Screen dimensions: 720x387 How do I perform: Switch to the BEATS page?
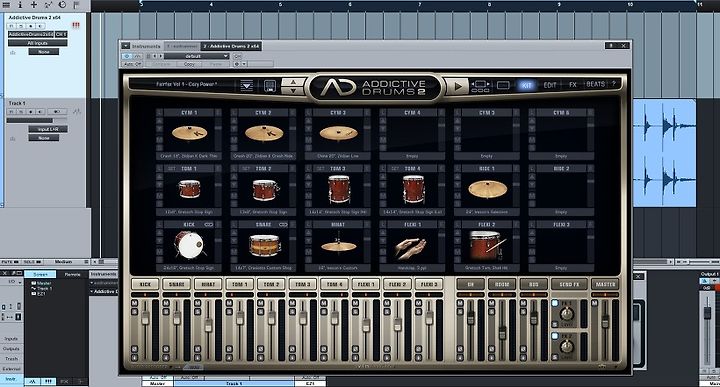596,84
